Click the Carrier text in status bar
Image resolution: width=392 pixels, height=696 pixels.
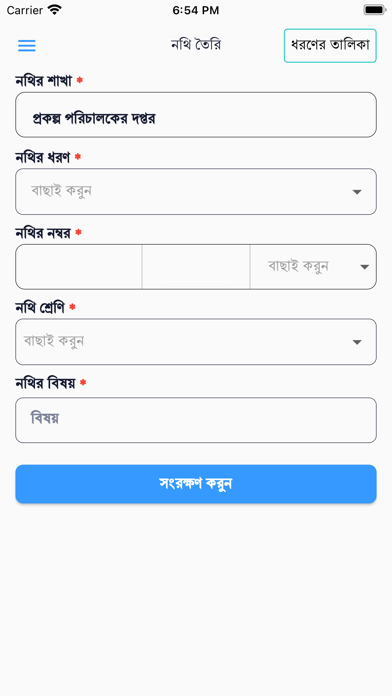25,10
